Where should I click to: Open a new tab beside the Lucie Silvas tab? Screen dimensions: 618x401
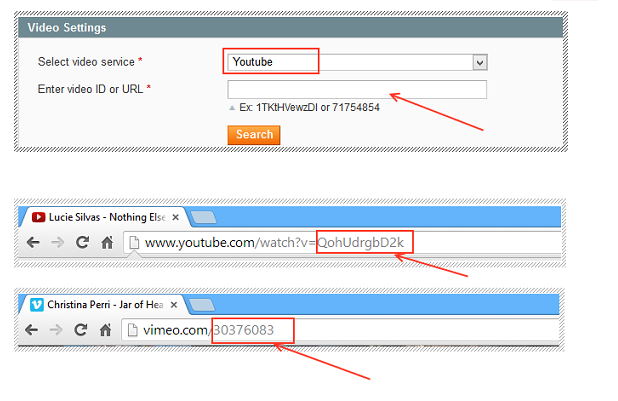(x=203, y=217)
